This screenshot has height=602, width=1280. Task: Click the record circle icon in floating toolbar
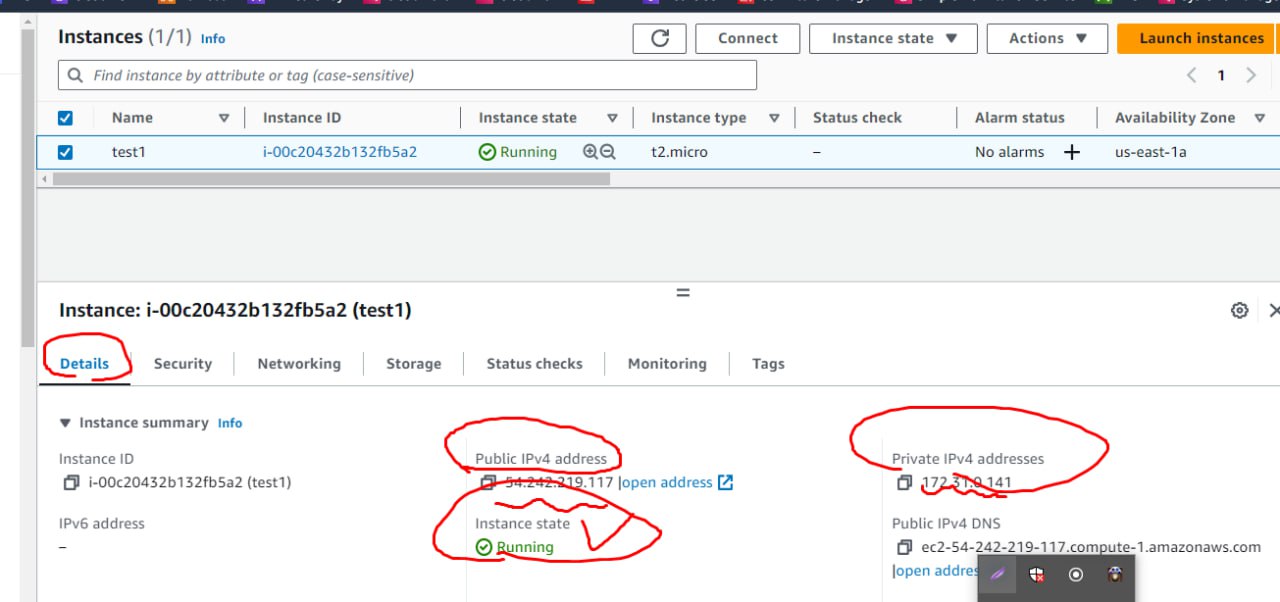click(1076, 575)
